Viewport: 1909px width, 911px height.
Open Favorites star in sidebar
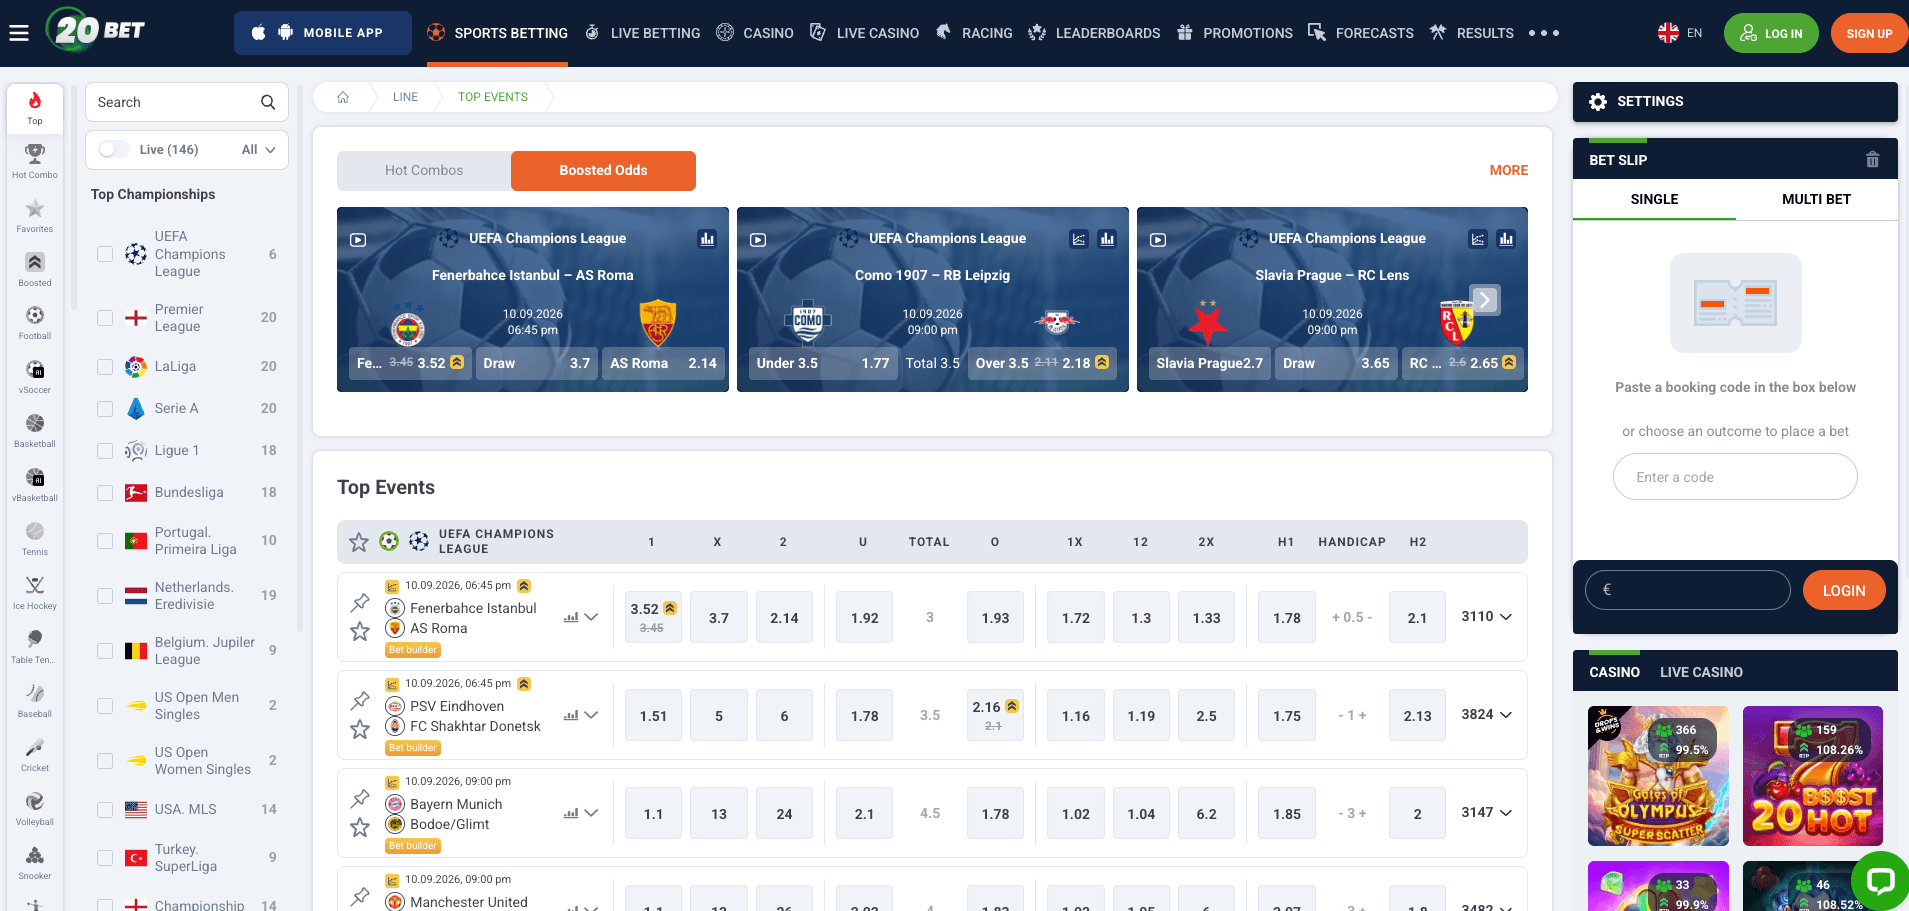(x=35, y=215)
